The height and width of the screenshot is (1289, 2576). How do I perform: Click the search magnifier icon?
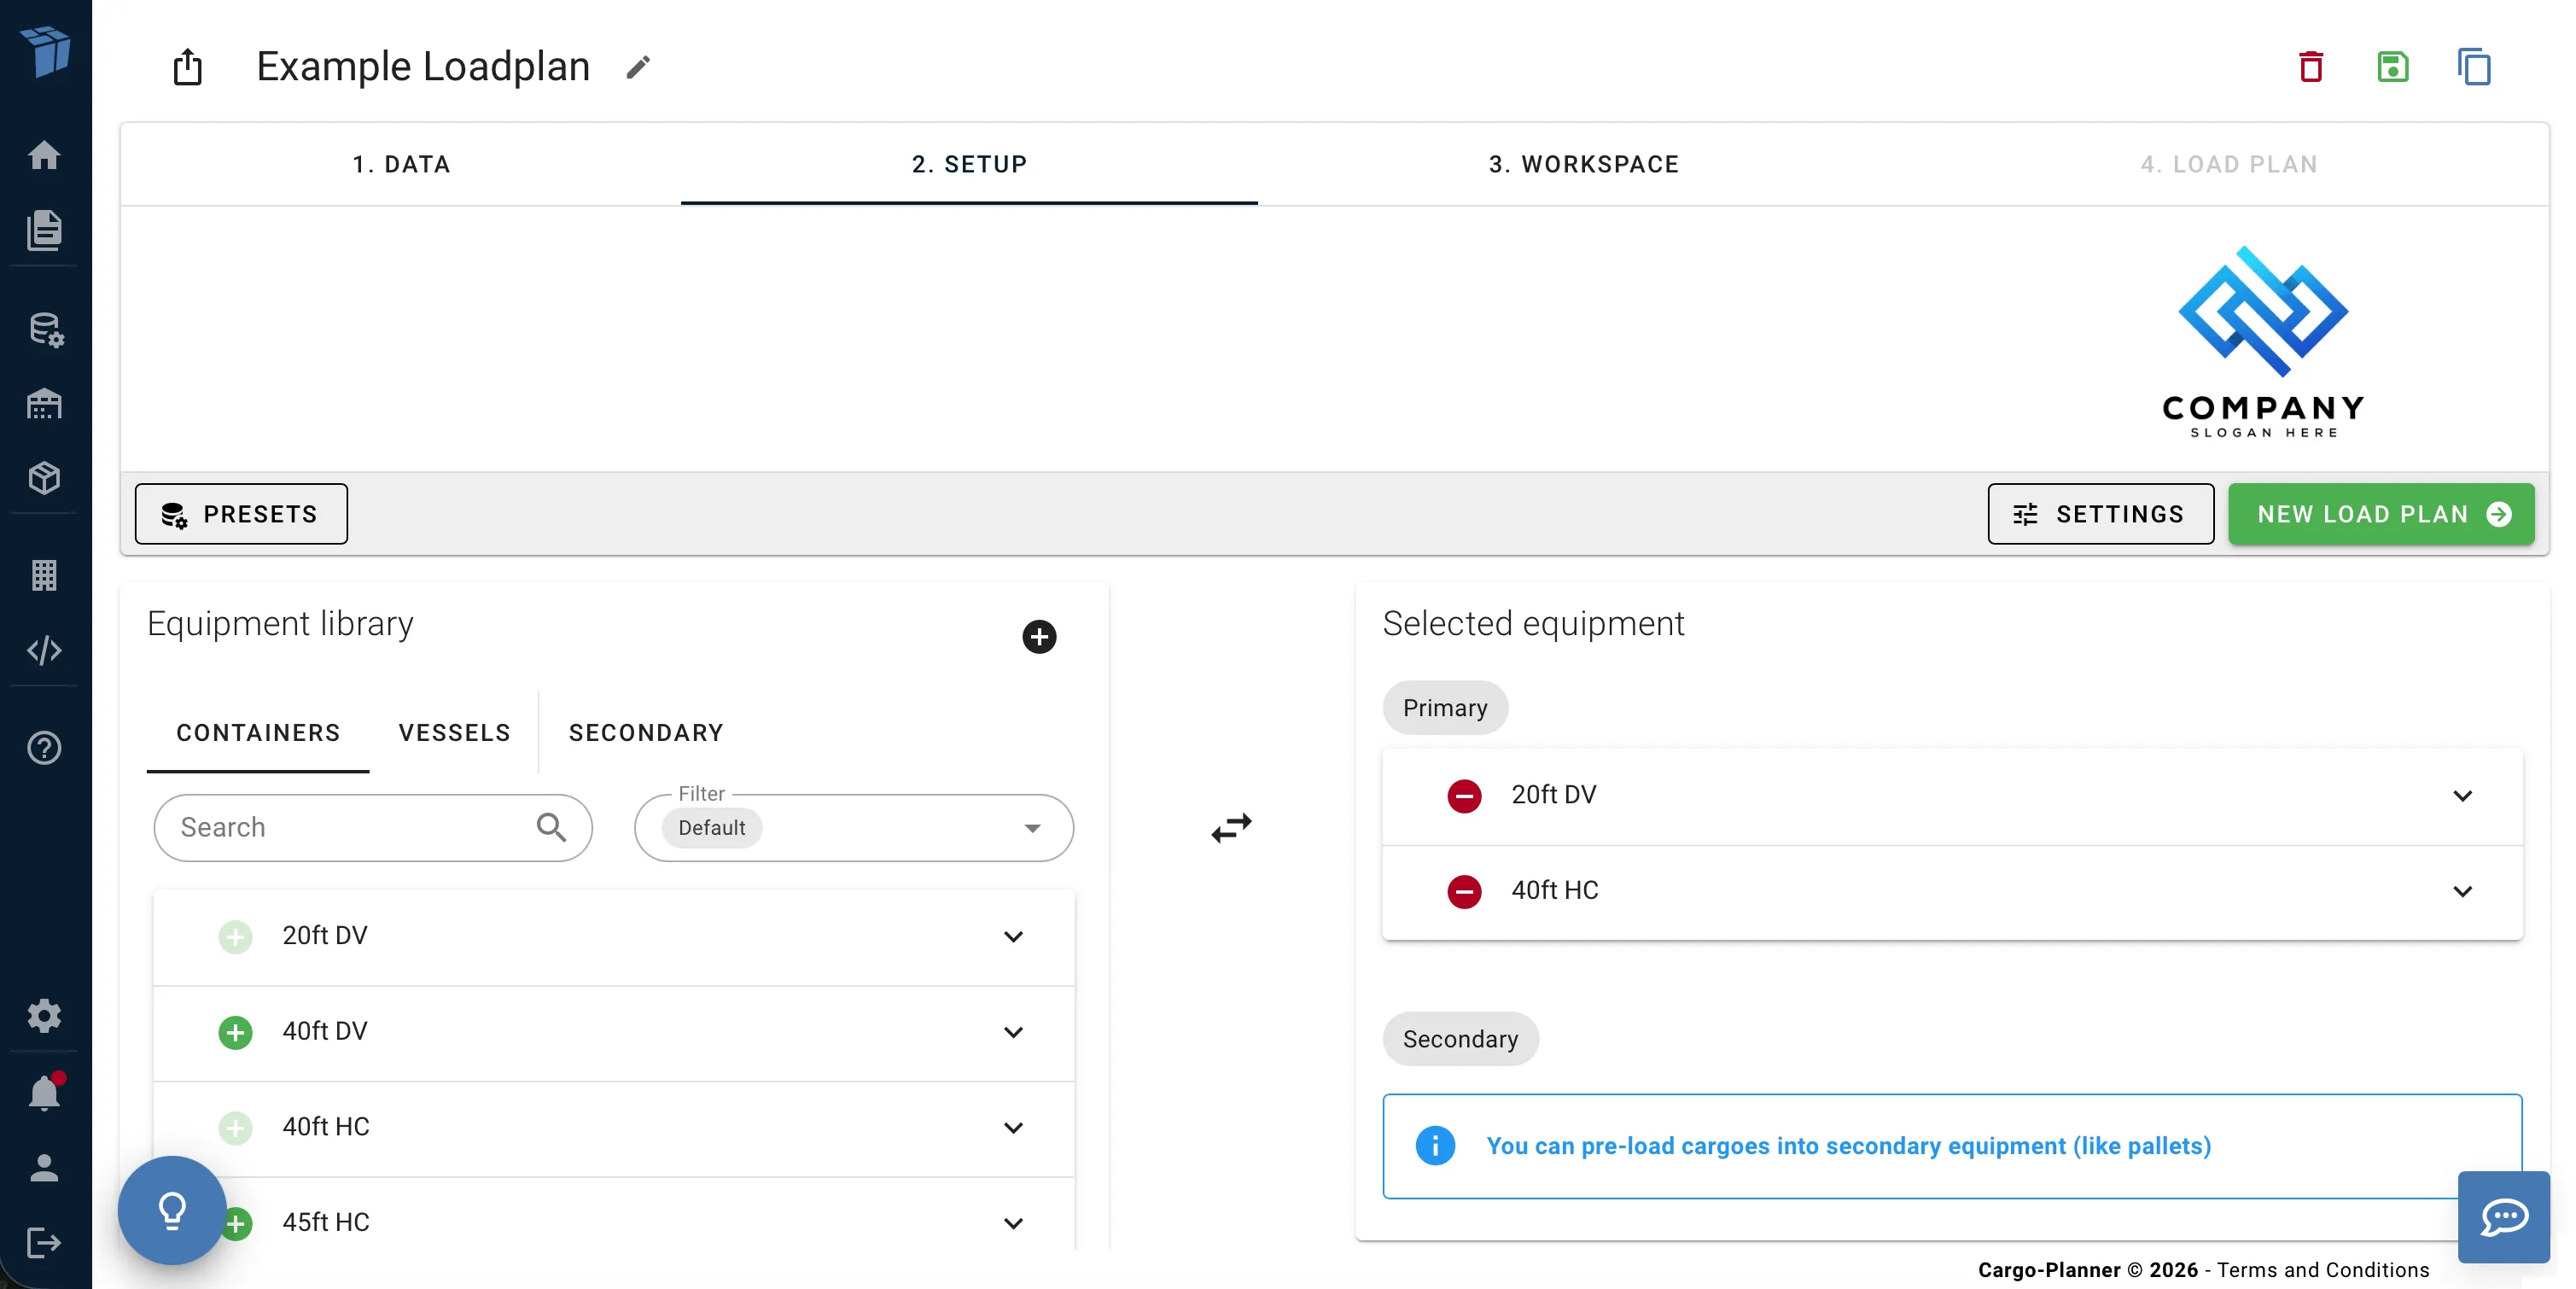[551, 827]
